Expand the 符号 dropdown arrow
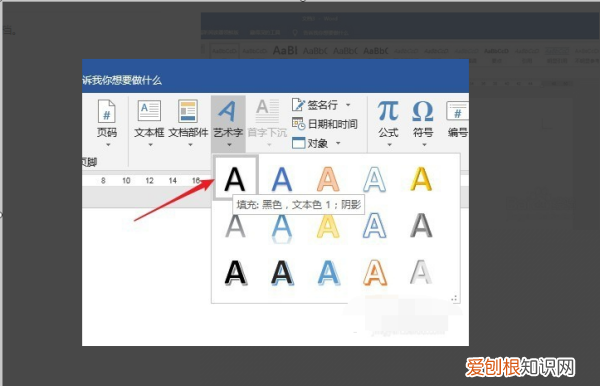The image size is (600, 386). [x=424, y=145]
